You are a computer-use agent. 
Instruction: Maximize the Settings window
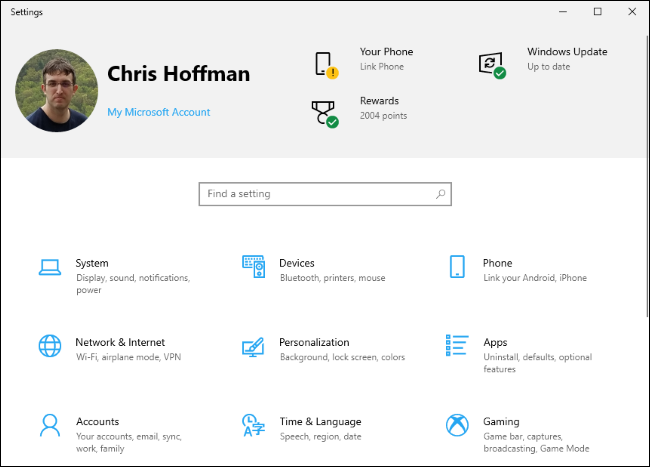click(597, 12)
